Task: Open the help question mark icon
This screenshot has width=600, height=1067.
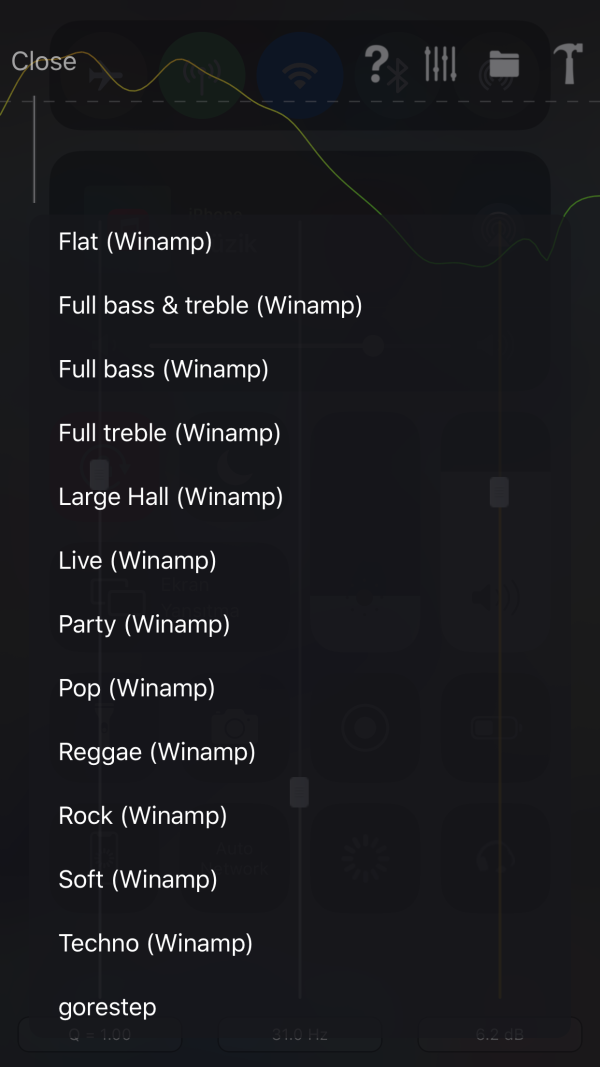Action: click(x=377, y=63)
